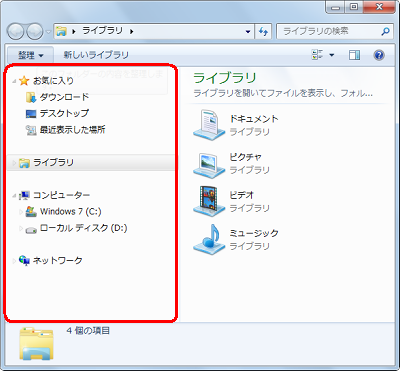Select the ミュージック library name

[254, 233]
